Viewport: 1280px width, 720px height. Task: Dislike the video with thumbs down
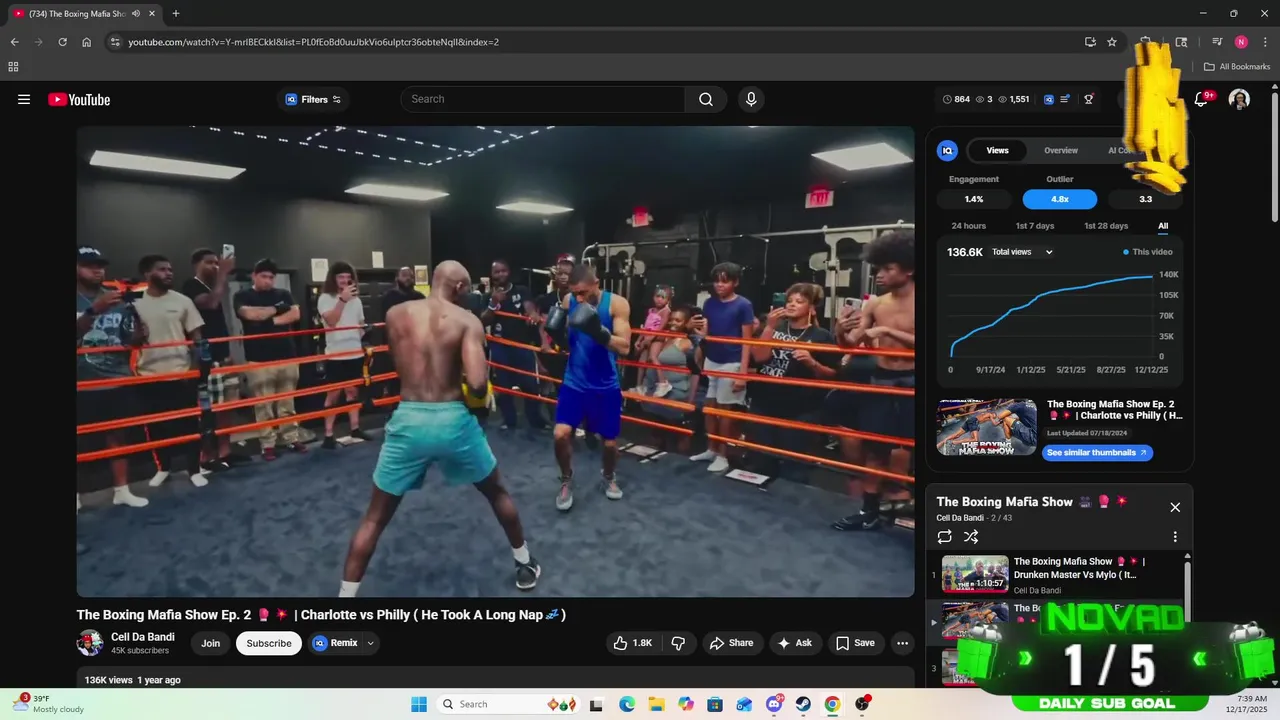678,643
